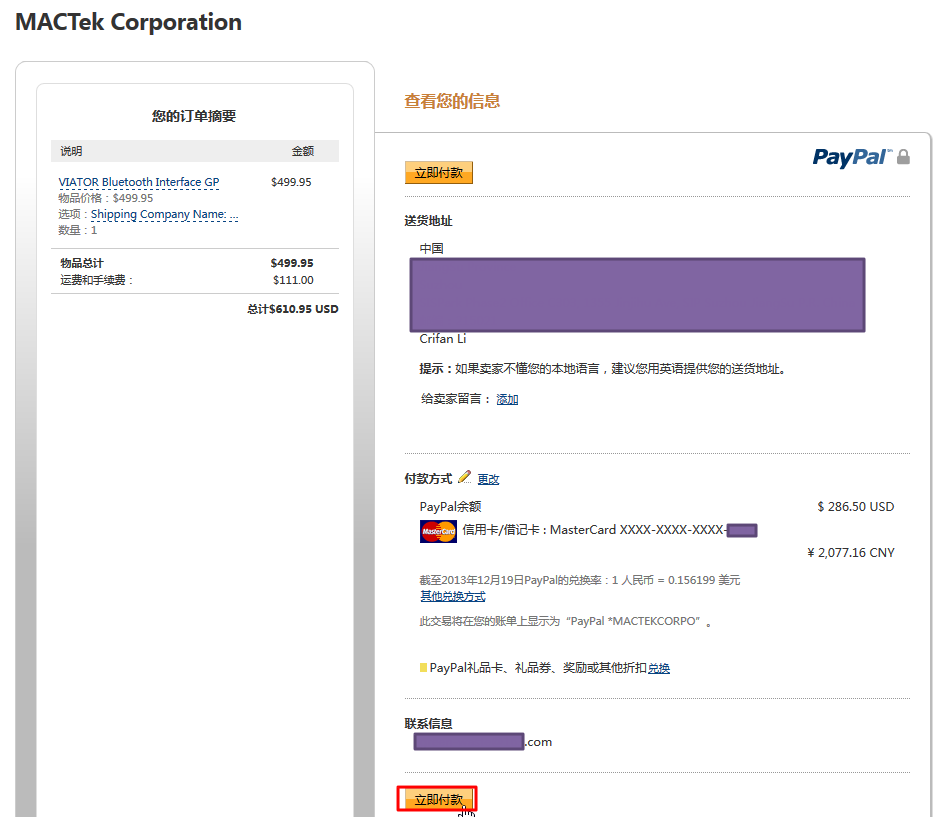This screenshot has height=817, width=936.
Task: Click the 总计$610.95 USD total
Action: coord(292,309)
